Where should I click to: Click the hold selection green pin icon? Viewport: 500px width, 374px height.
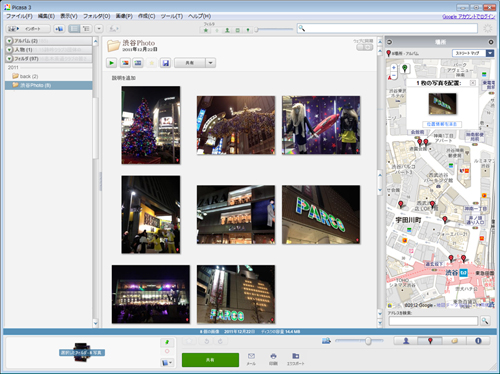tap(167, 342)
